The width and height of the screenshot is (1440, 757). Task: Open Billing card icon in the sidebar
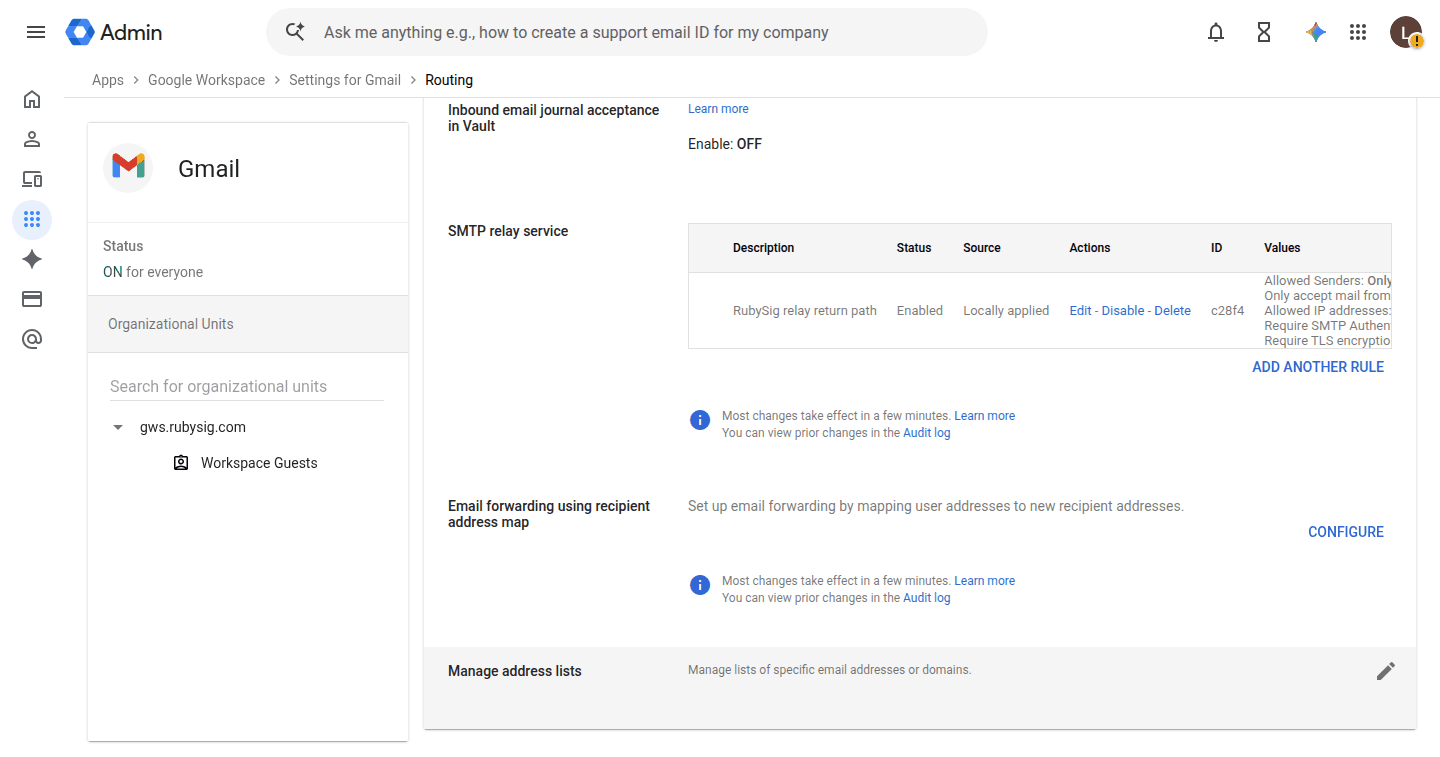[32, 299]
